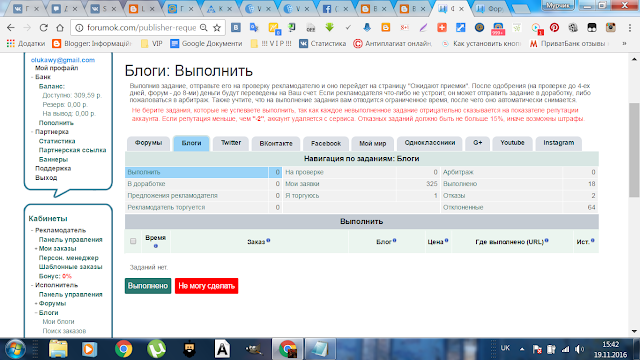Switch to Youtube tab
The width and height of the screenshot is (640, 360).
[x=512, y=143]
